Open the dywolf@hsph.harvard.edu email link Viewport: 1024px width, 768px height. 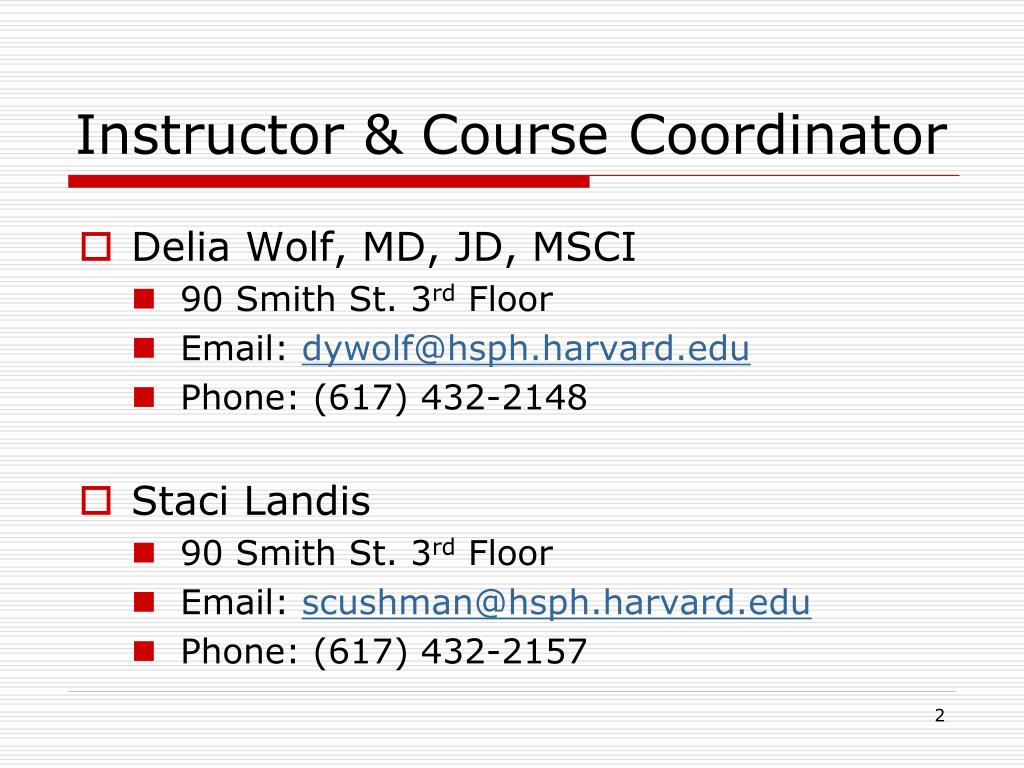click(x=526, y=349)
